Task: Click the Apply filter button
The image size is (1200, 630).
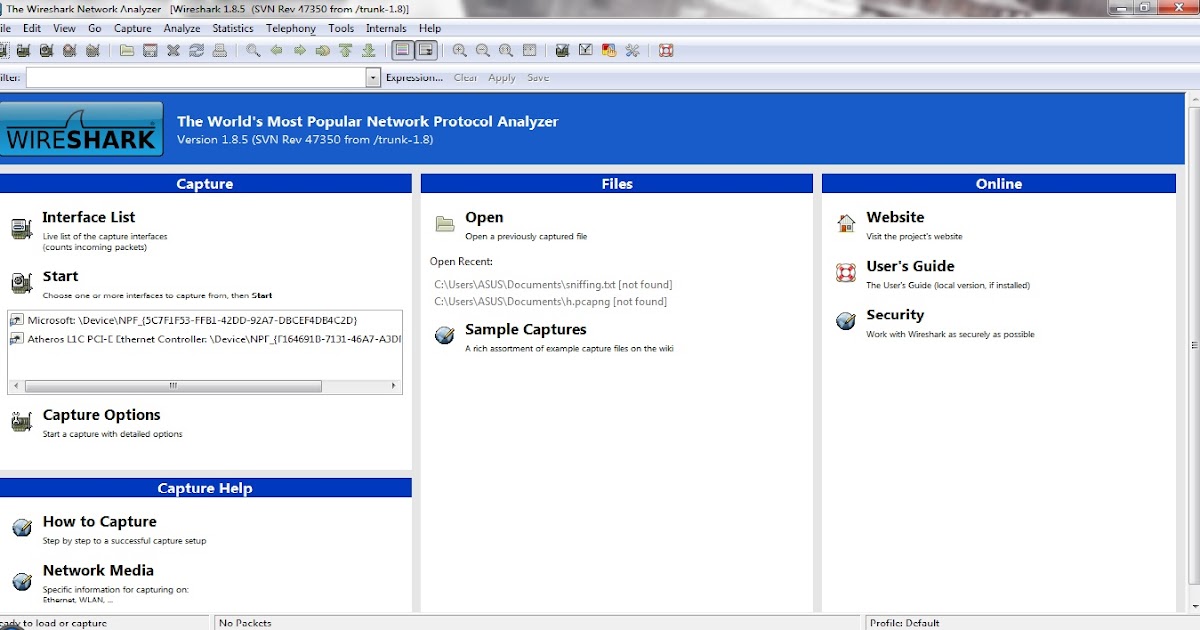Action: 502,78
